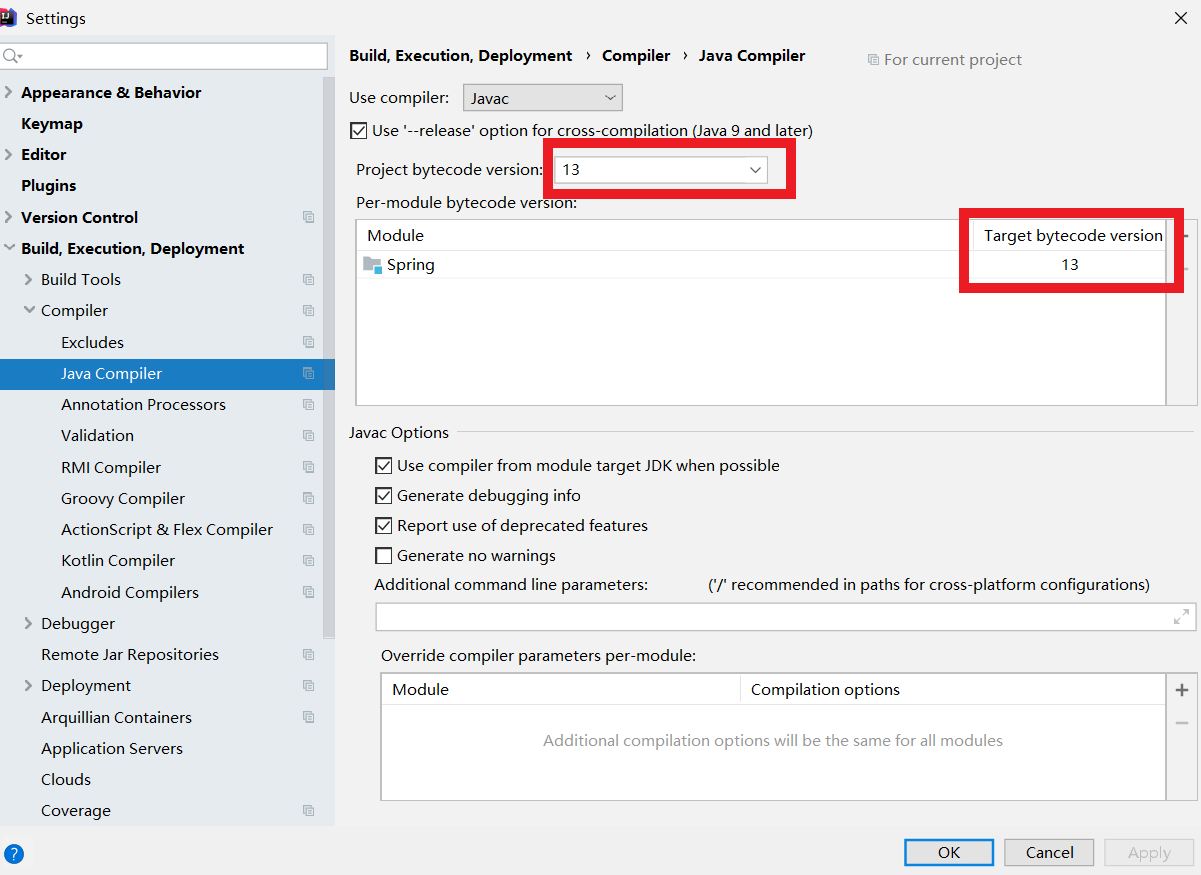Screen dimensions: 1201x875
Task: Click the search magnifier icon in settings
Action: [12, 56]
